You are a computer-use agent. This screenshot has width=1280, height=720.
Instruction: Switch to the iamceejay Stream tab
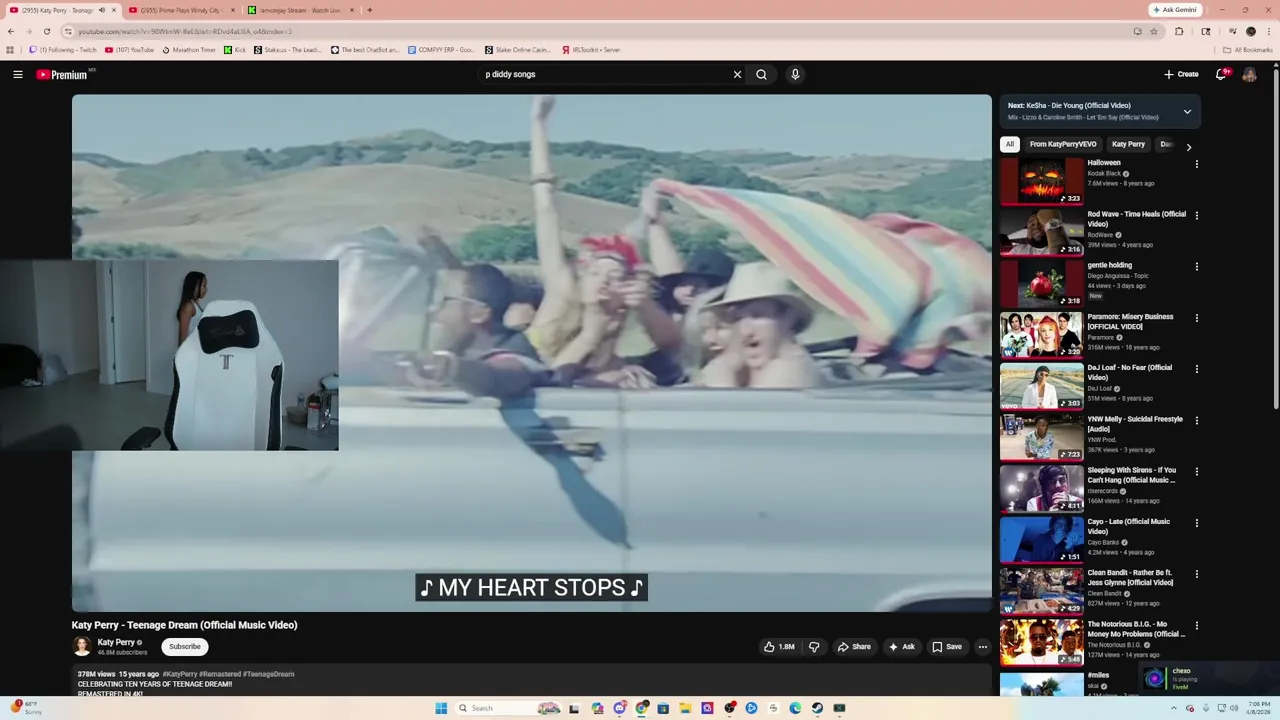pyautogui.click(x=300, y=10)
